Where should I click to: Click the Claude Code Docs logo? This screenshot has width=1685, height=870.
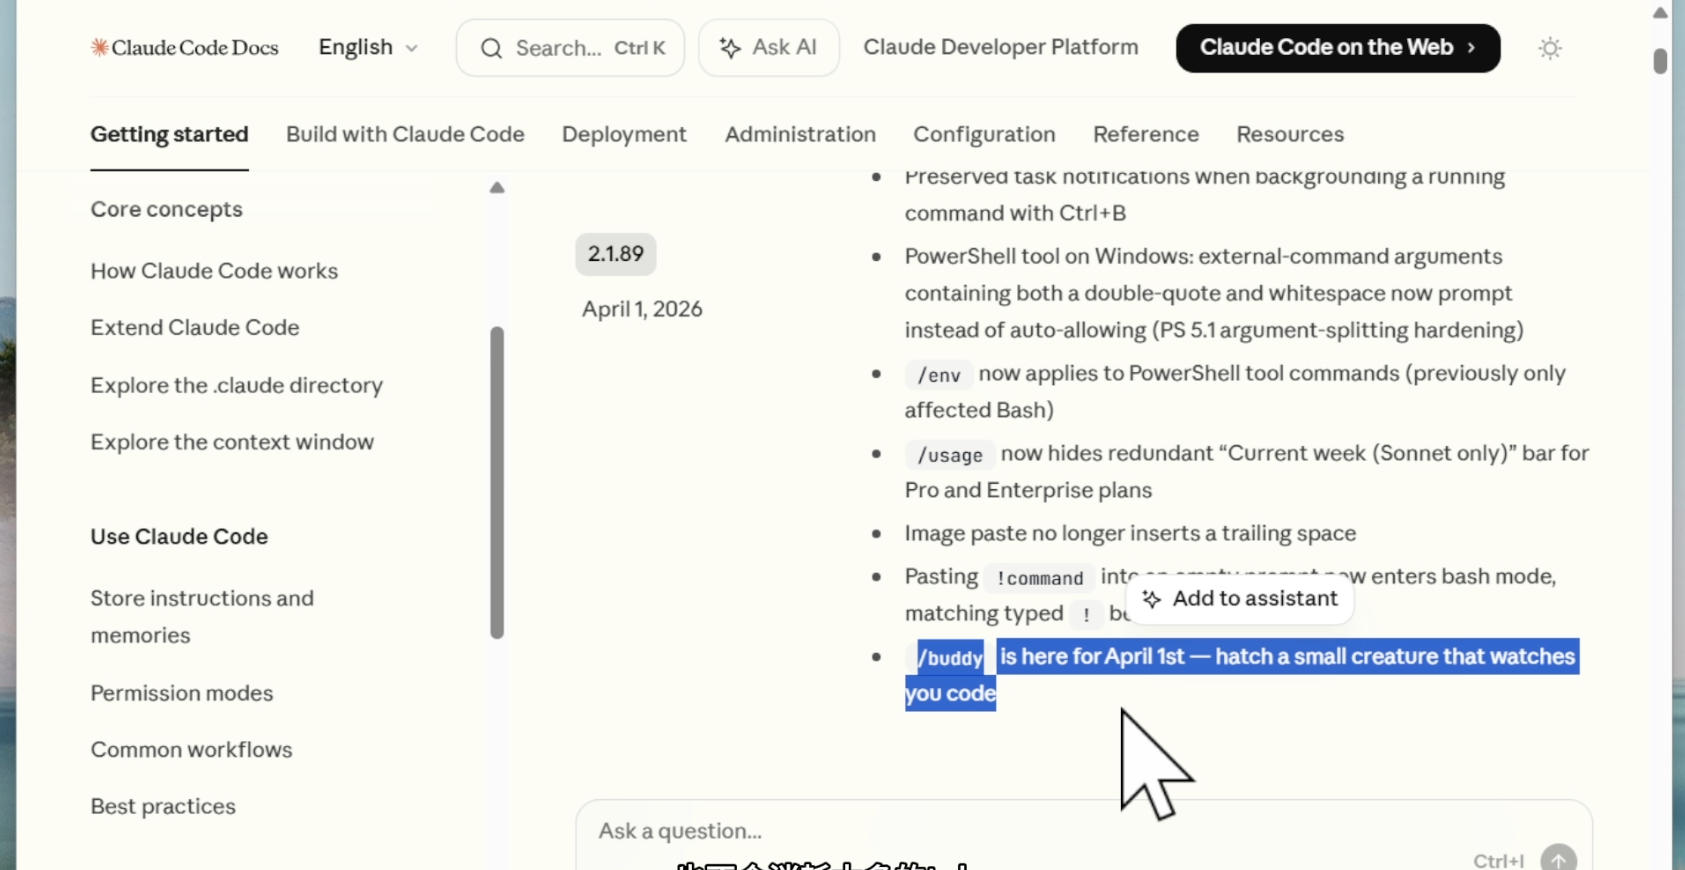(185, 48)
